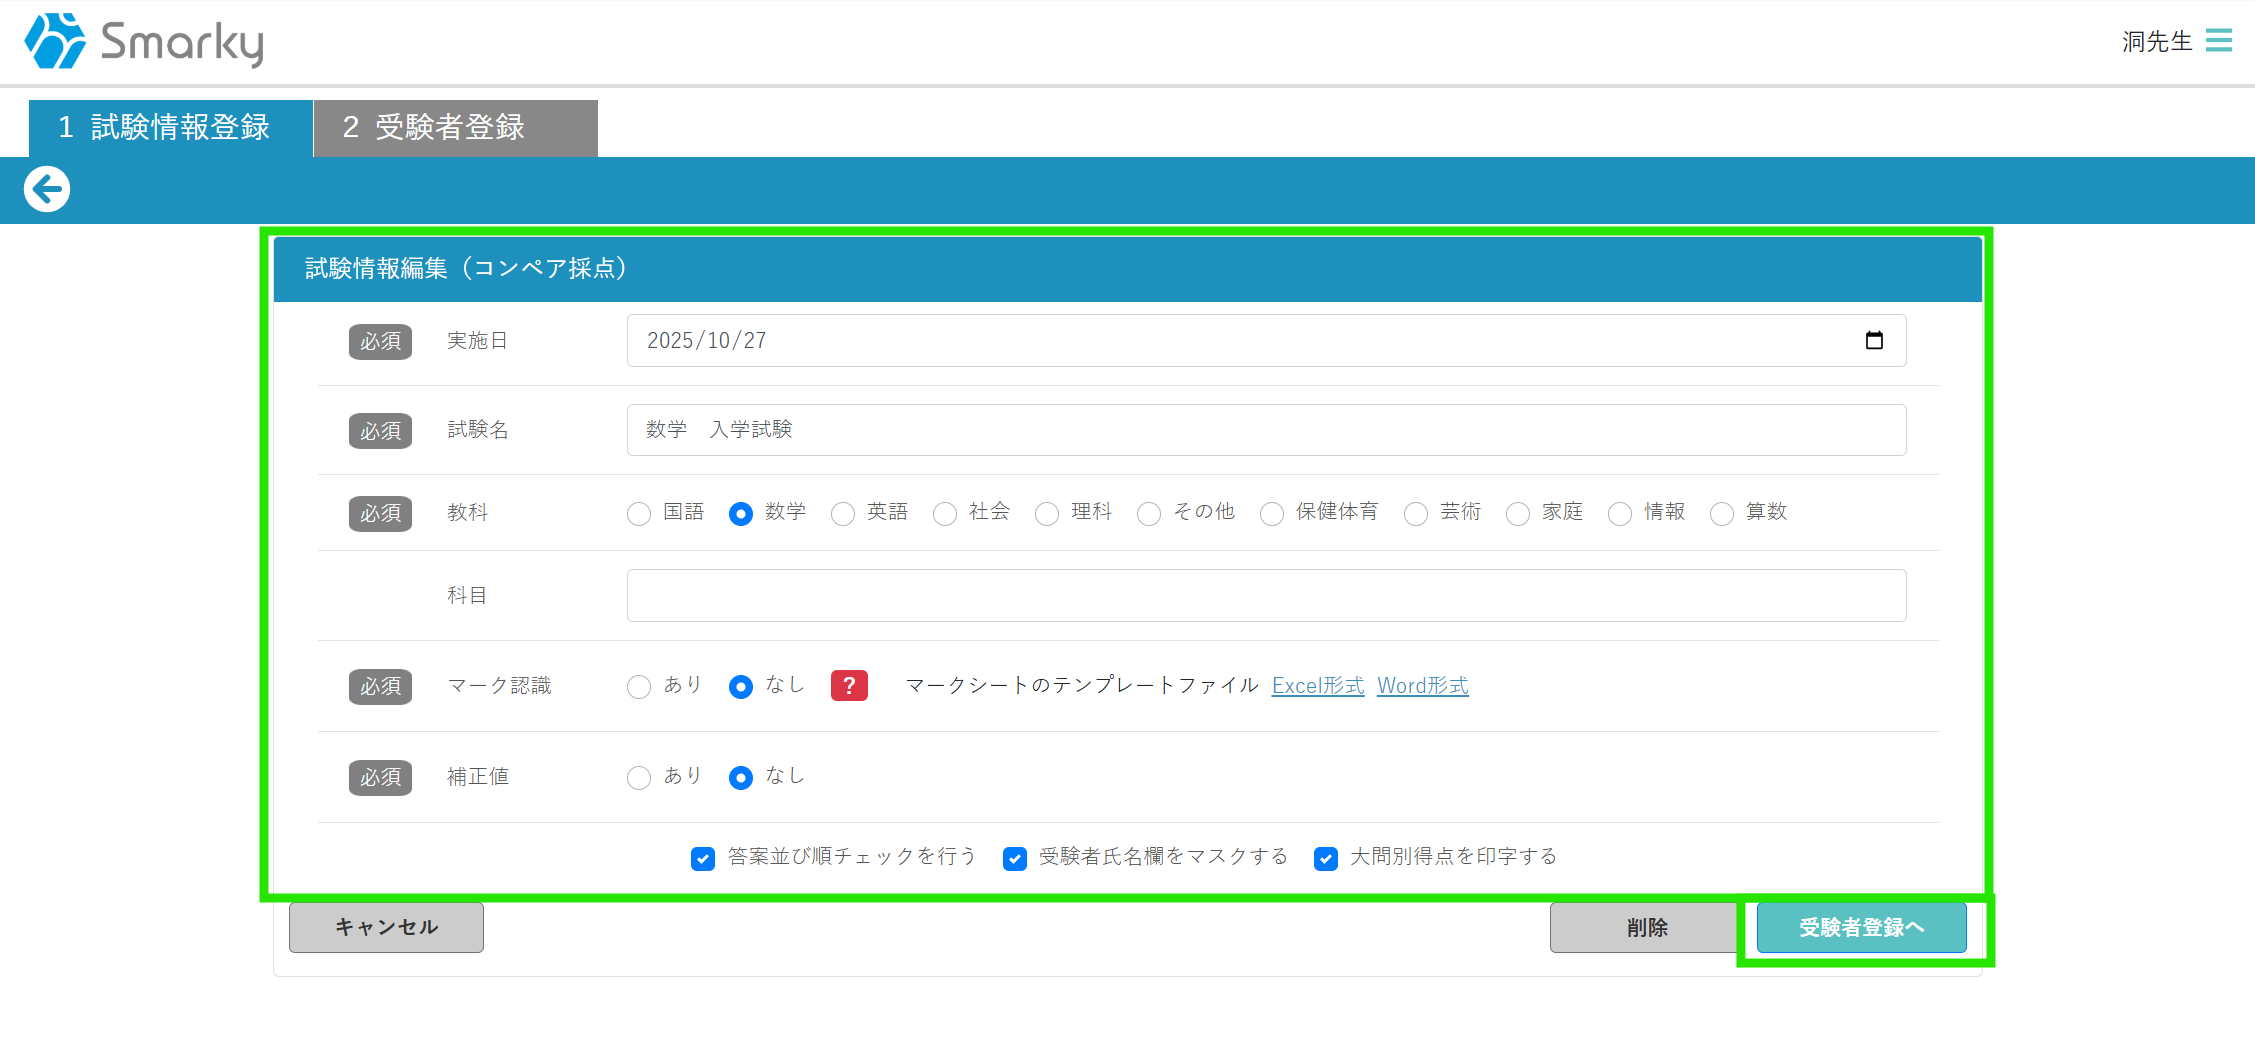Toggle 受験者氏名欄をマスクする checkbox

1015,859
